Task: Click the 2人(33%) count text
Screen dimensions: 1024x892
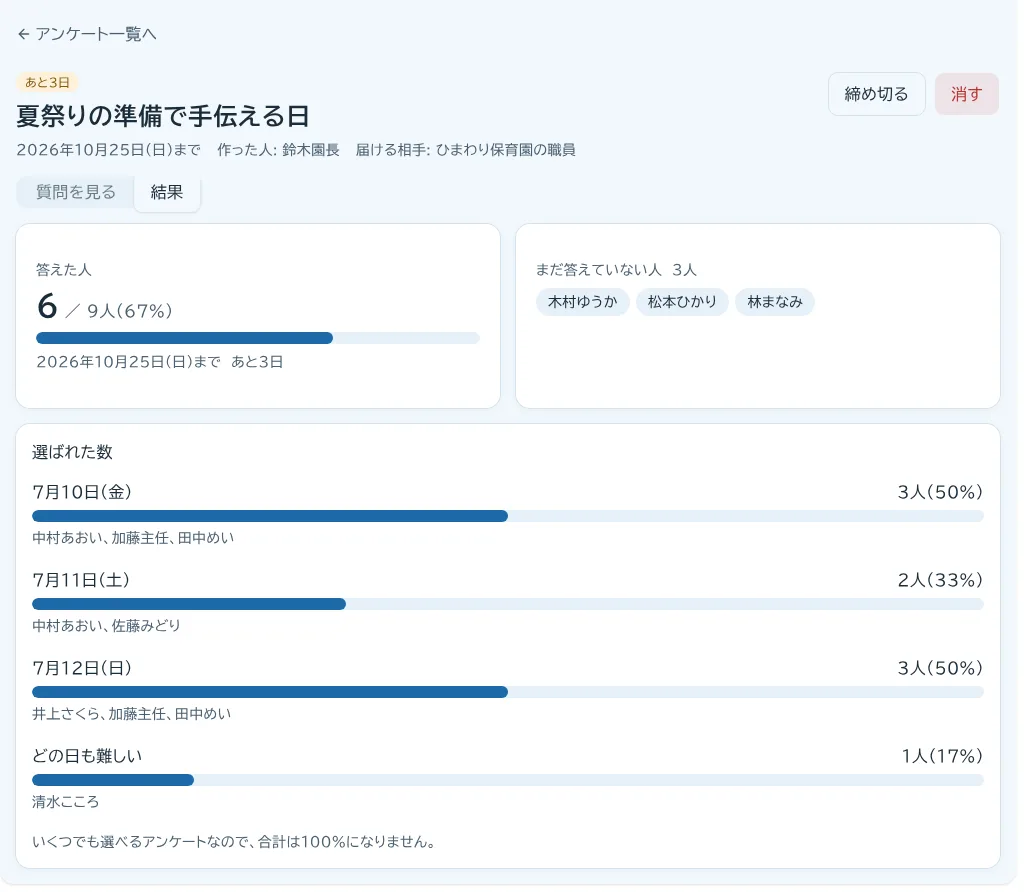Action: (x=940, y=580)
